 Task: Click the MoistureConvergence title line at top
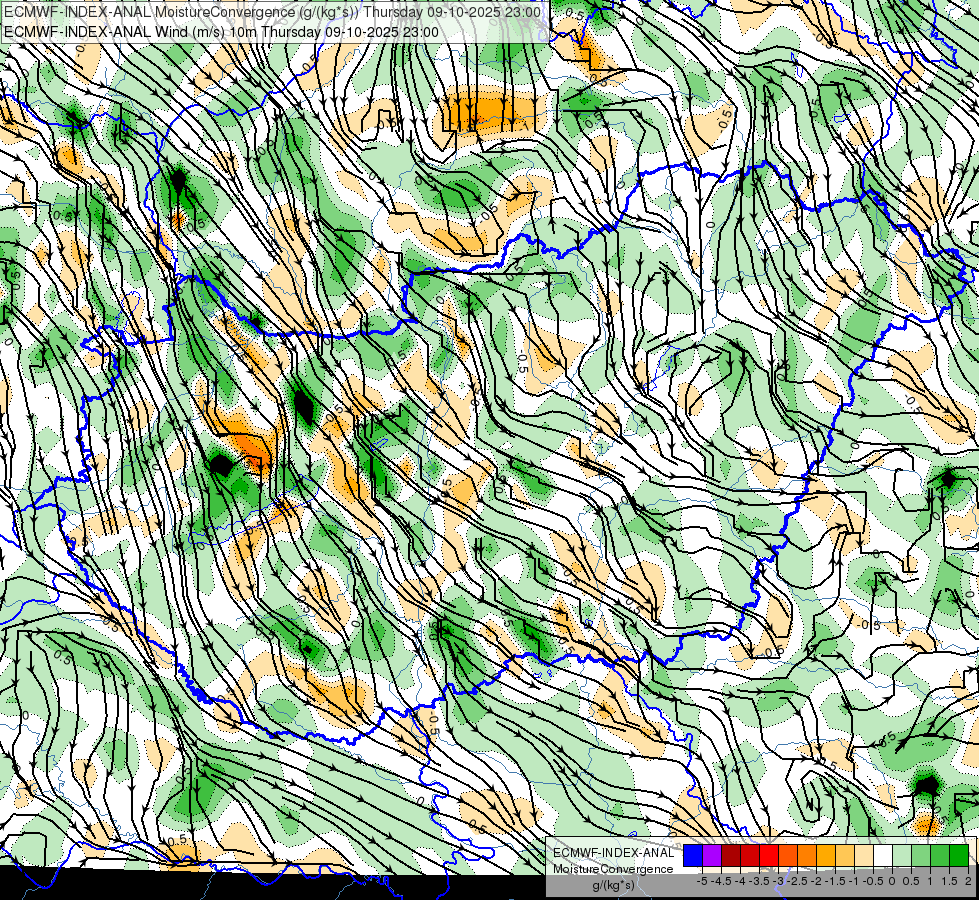coord(272,12)
